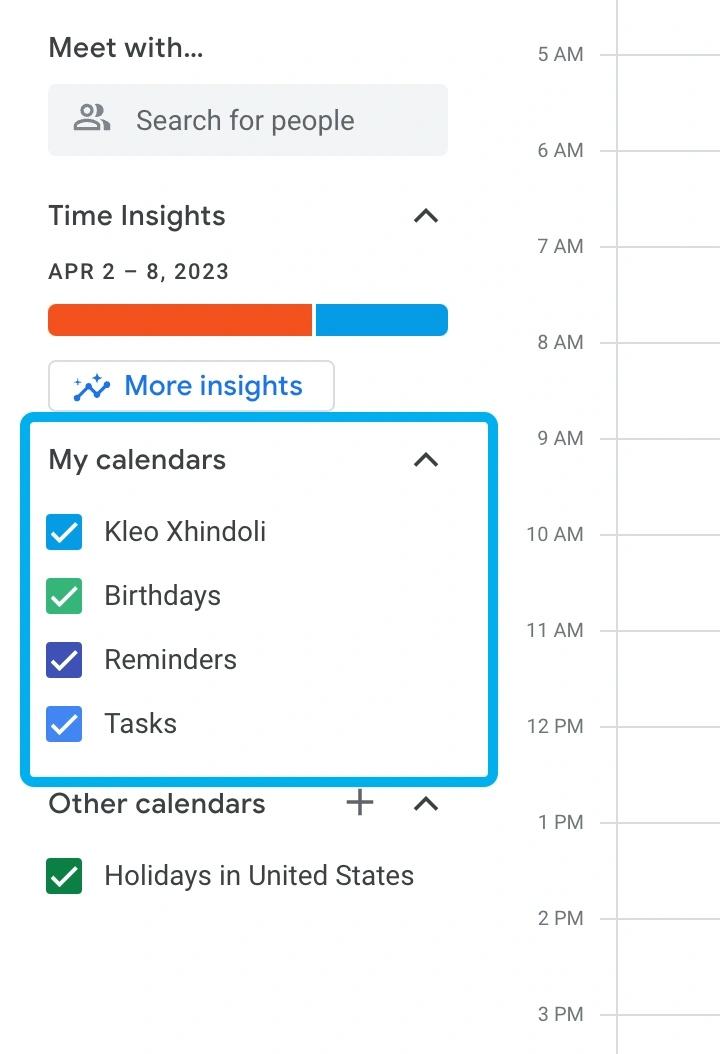
Task: Select the Kleo Xhindoli calendar label
Action: click(185, 532)
